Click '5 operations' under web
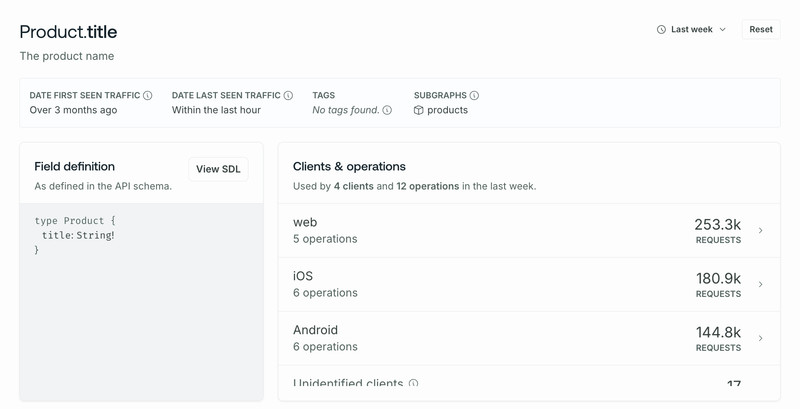Viewport: 800px width, 409px height. pos(325,239)
